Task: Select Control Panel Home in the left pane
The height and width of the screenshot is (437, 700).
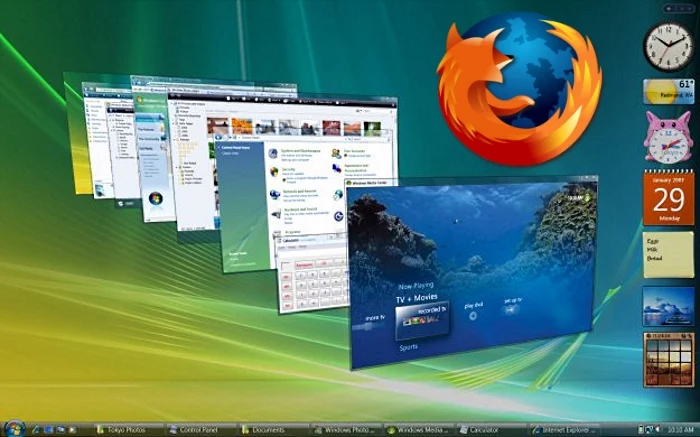Action: (x=235, y=147)
